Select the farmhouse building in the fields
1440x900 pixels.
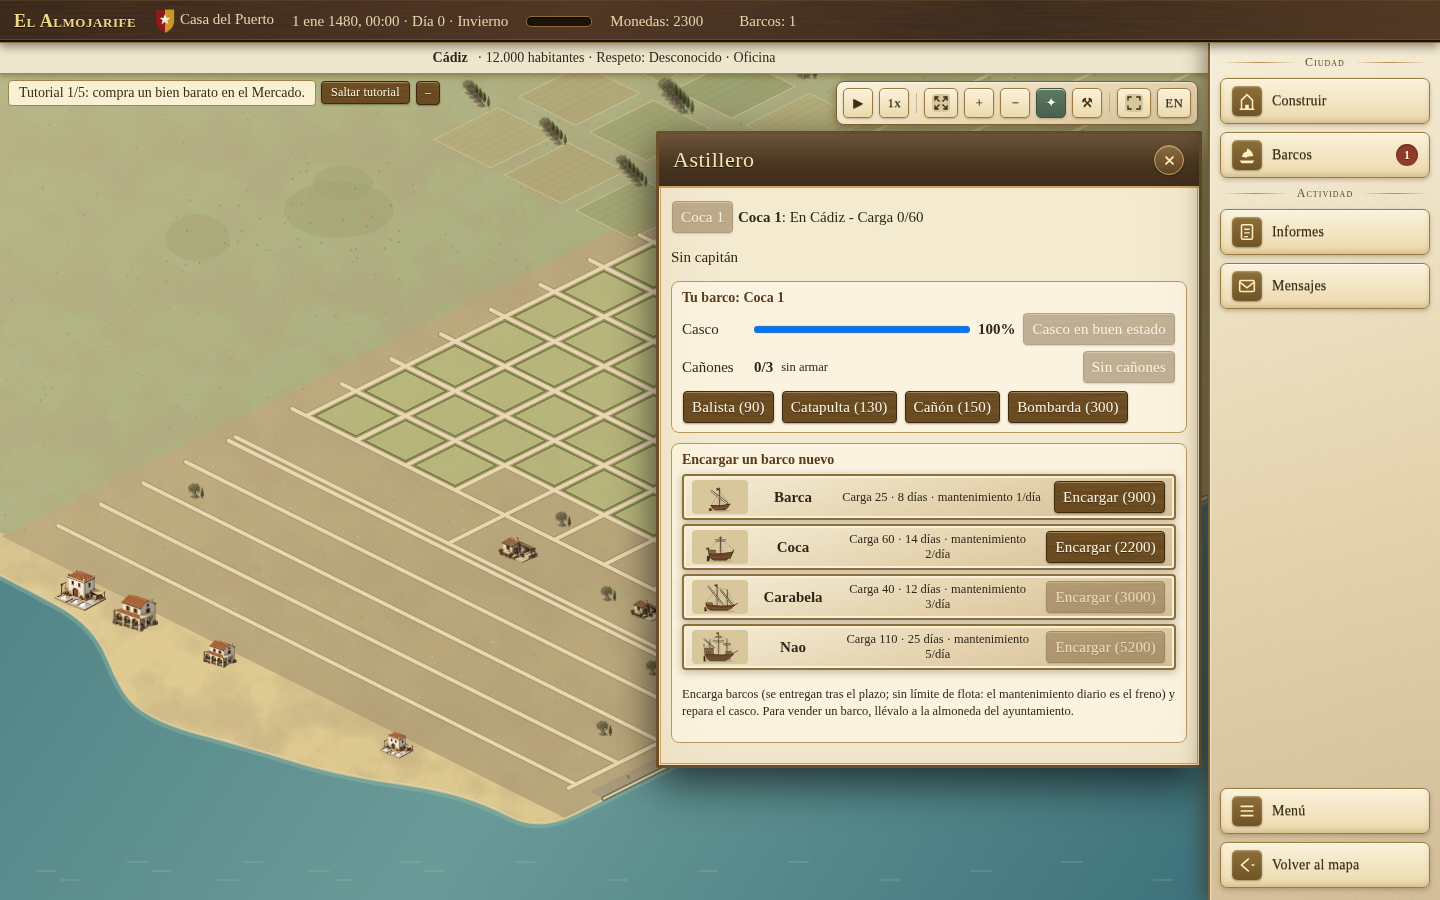[x=517, y=548]
